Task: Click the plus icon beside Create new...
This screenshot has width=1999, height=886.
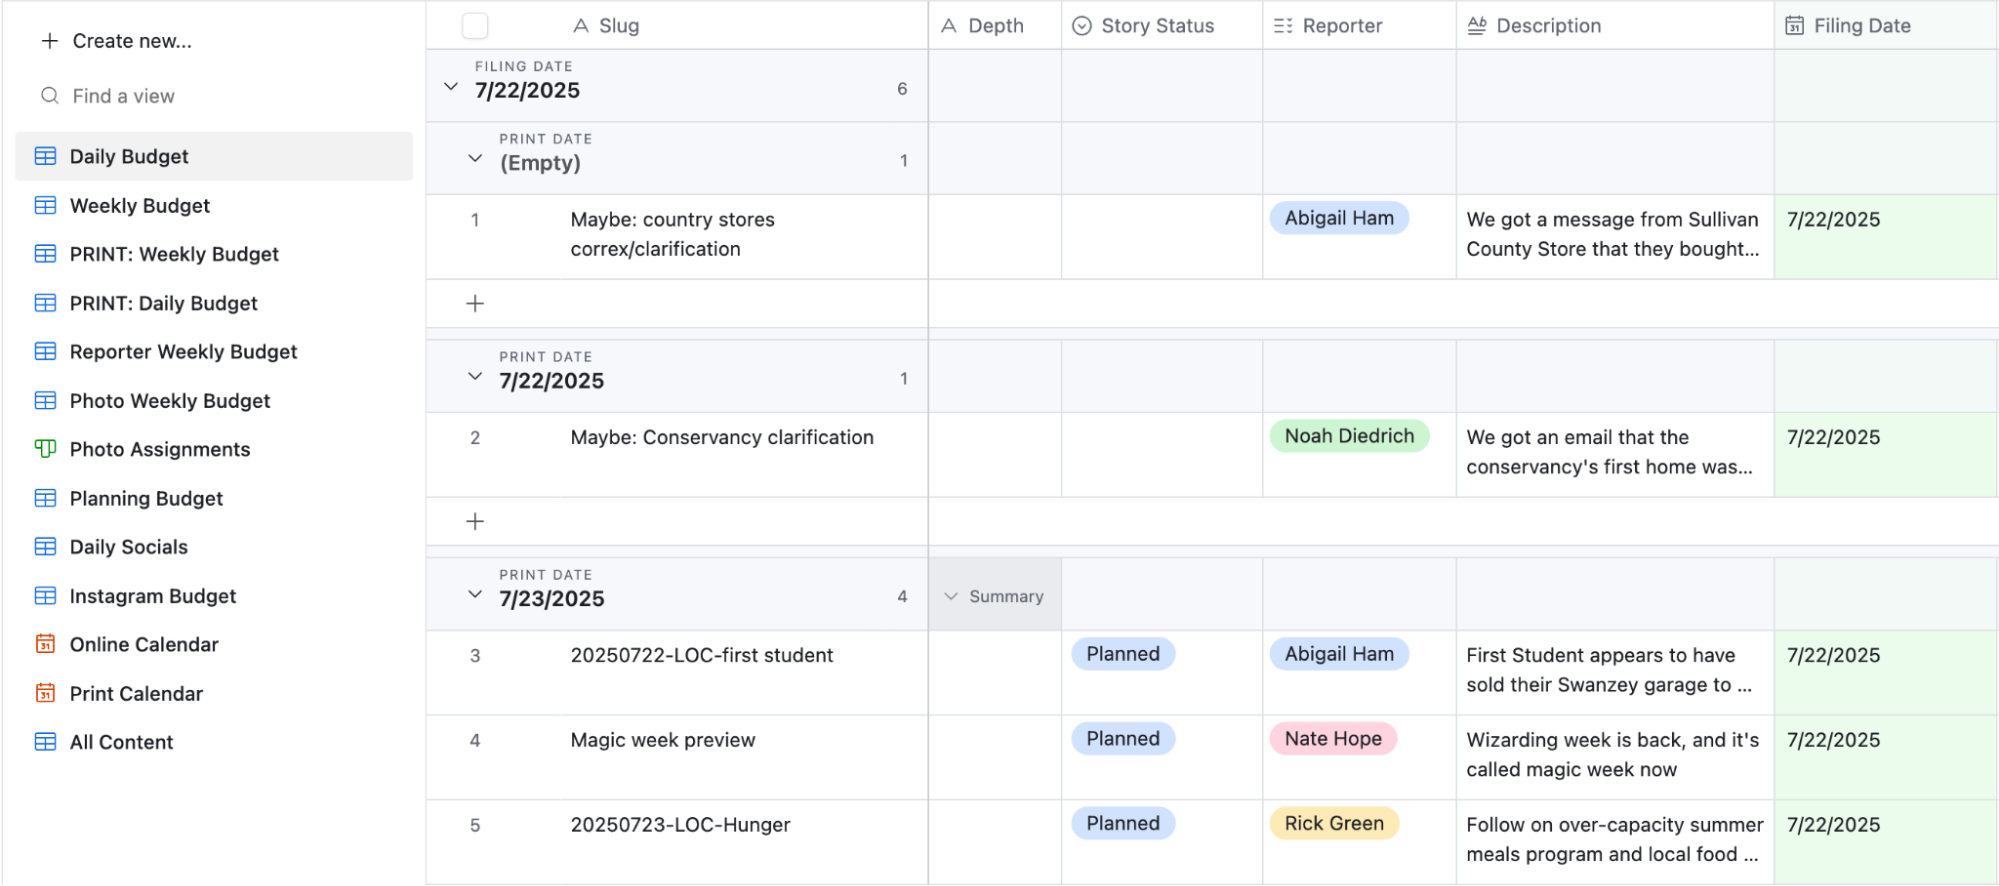Action: pyautogui.click(x=49, y=41)
